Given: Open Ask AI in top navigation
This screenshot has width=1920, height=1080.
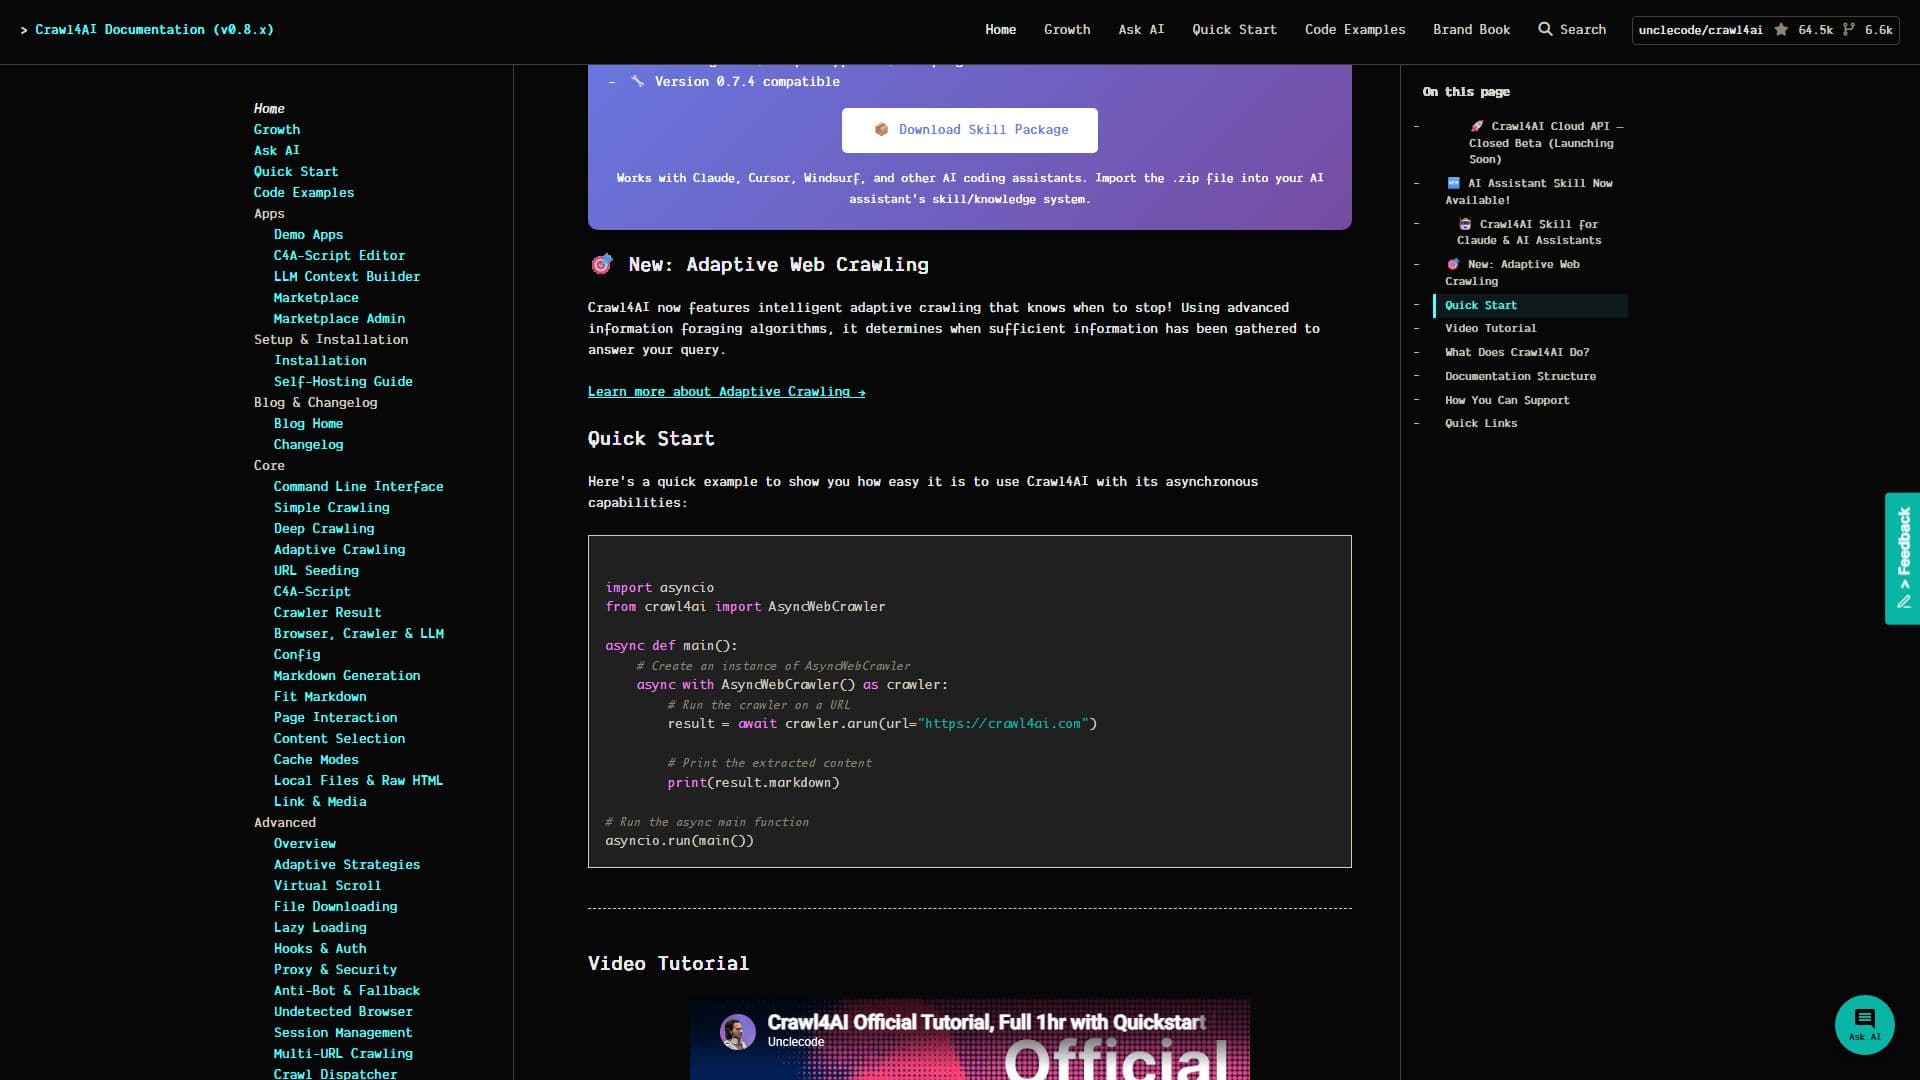Looking at the screenshot, I should point(1141,30).
